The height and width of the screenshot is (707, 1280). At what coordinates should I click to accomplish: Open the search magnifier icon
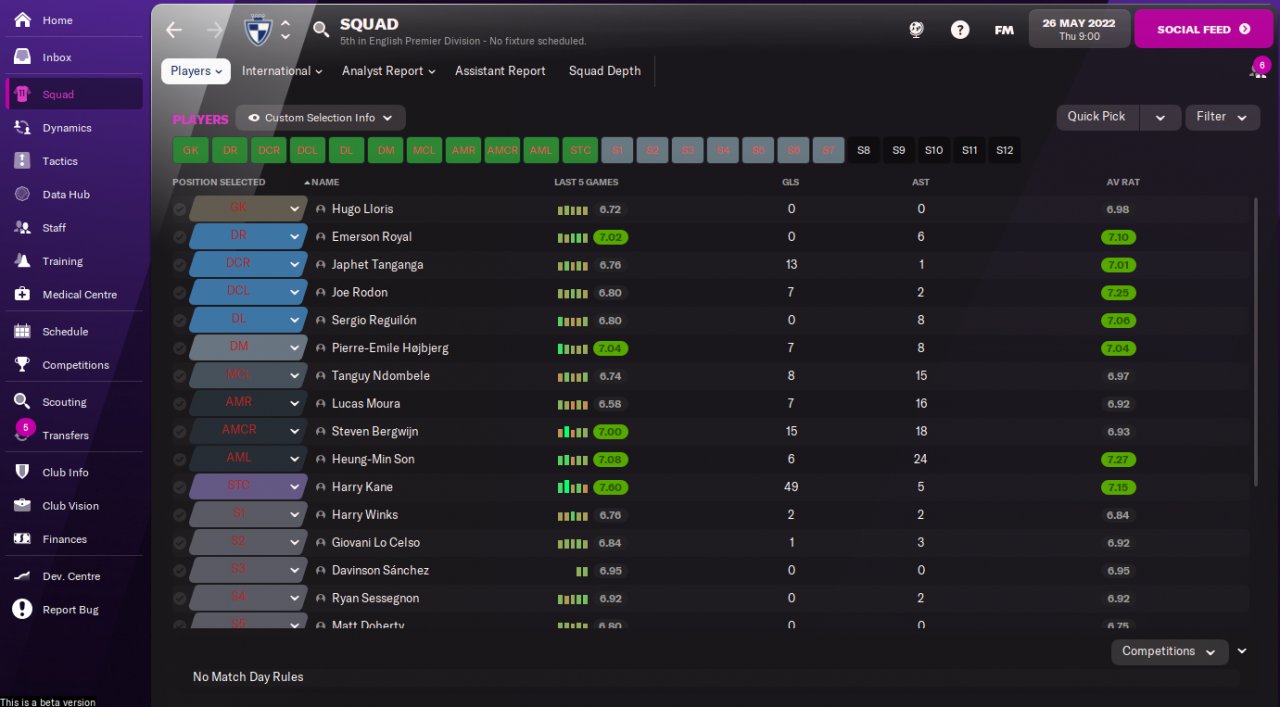click(x=321, y=30)
